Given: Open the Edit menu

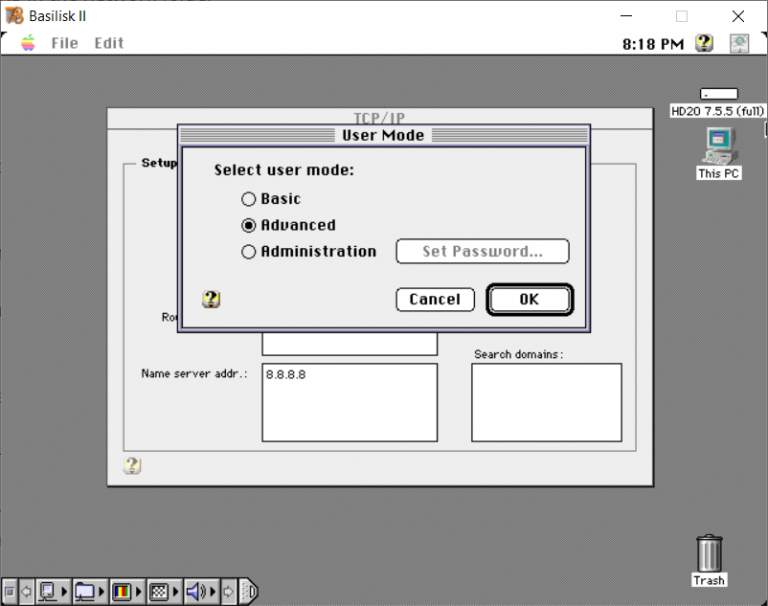Looking at the screenshot, I should [109, 43].
